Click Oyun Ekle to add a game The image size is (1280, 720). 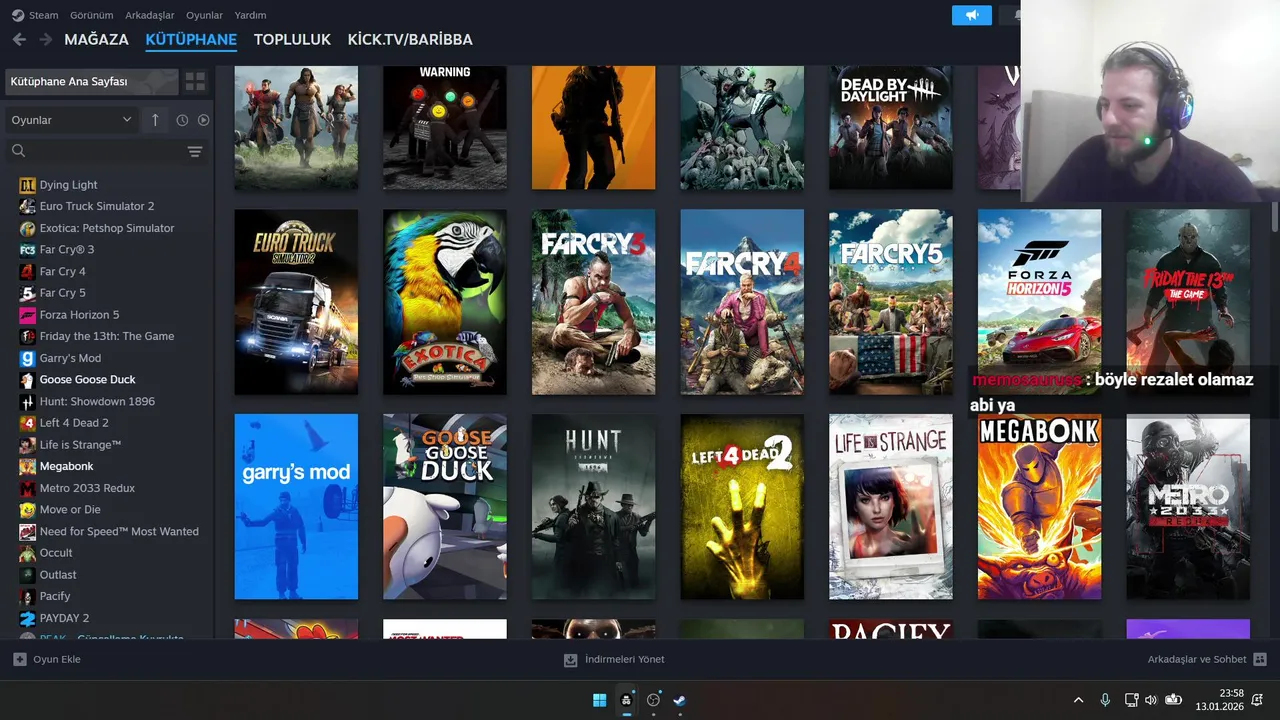coord(47,660)
